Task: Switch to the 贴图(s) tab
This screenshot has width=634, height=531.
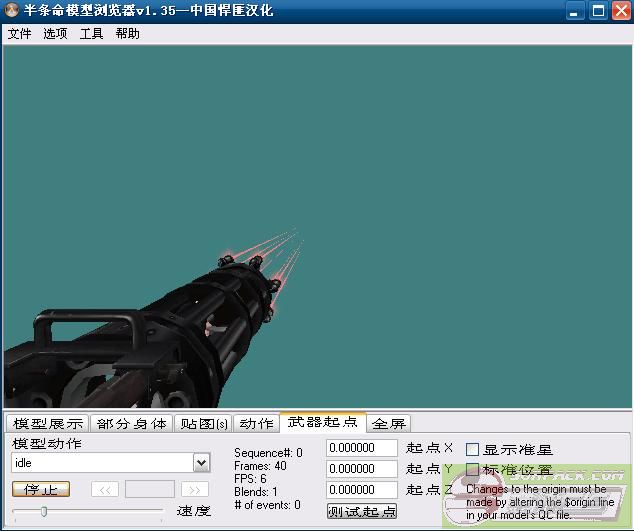Action: click(204, 424)
